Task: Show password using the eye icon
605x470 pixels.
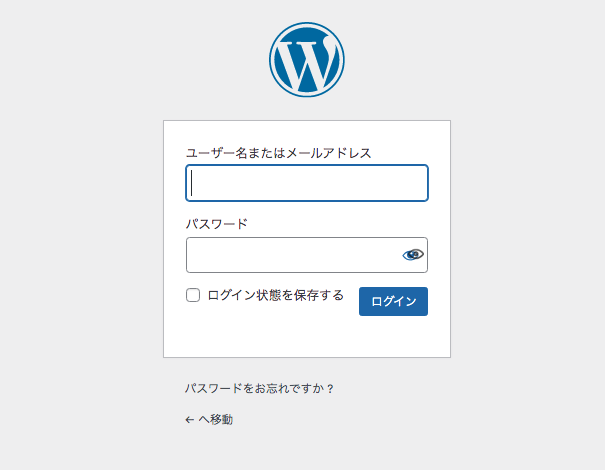Action: pyautogui.click(x=413, y=255)
